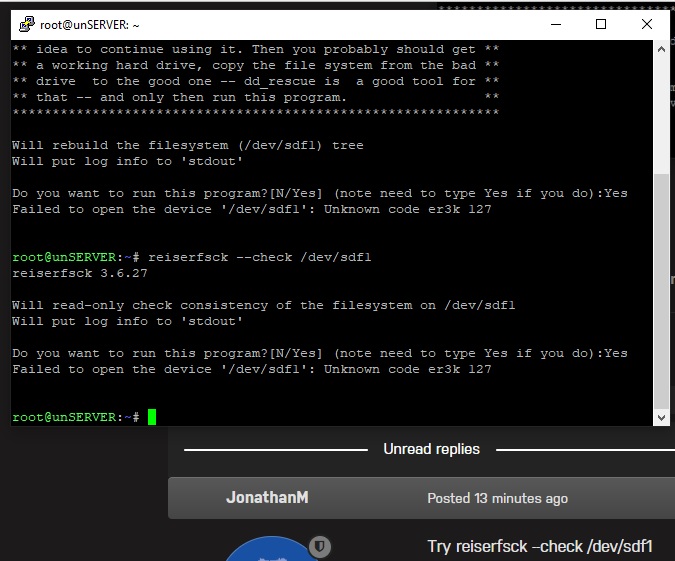675x561 pixels.
Task: Click the line 'reiserfsck 3.6.27'
Action: pos(80,273)
